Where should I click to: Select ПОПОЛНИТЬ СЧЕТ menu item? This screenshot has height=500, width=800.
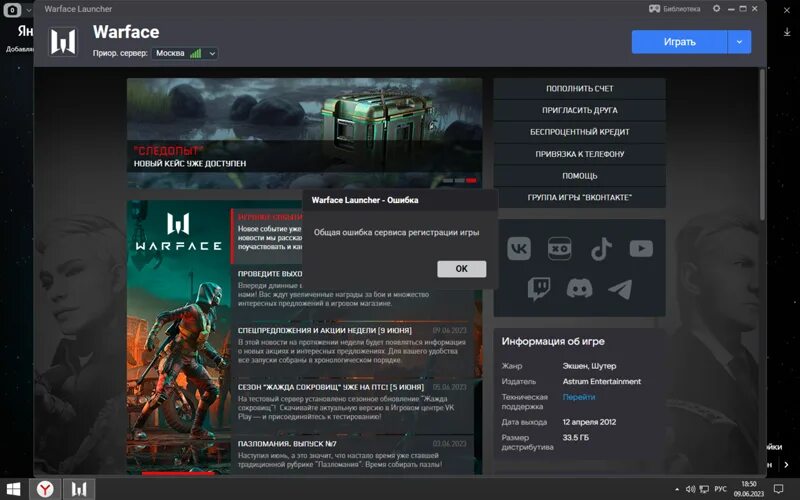(580, 89)
